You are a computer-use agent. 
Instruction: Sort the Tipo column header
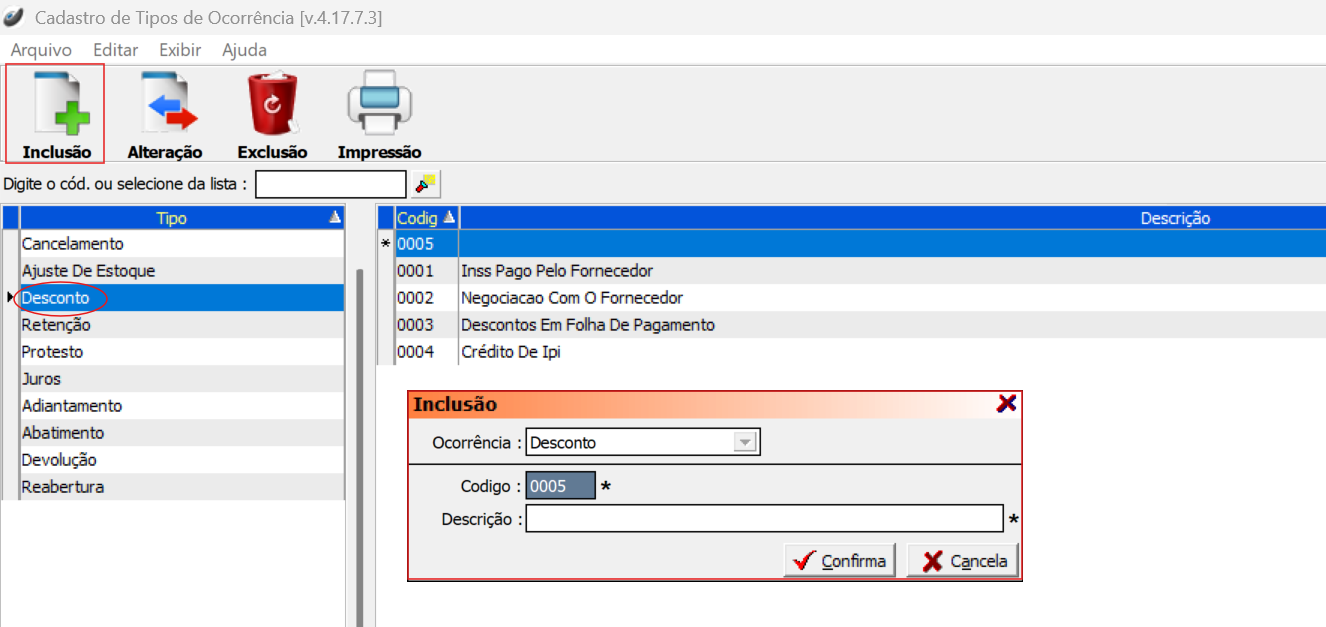(x=172, y=218)
